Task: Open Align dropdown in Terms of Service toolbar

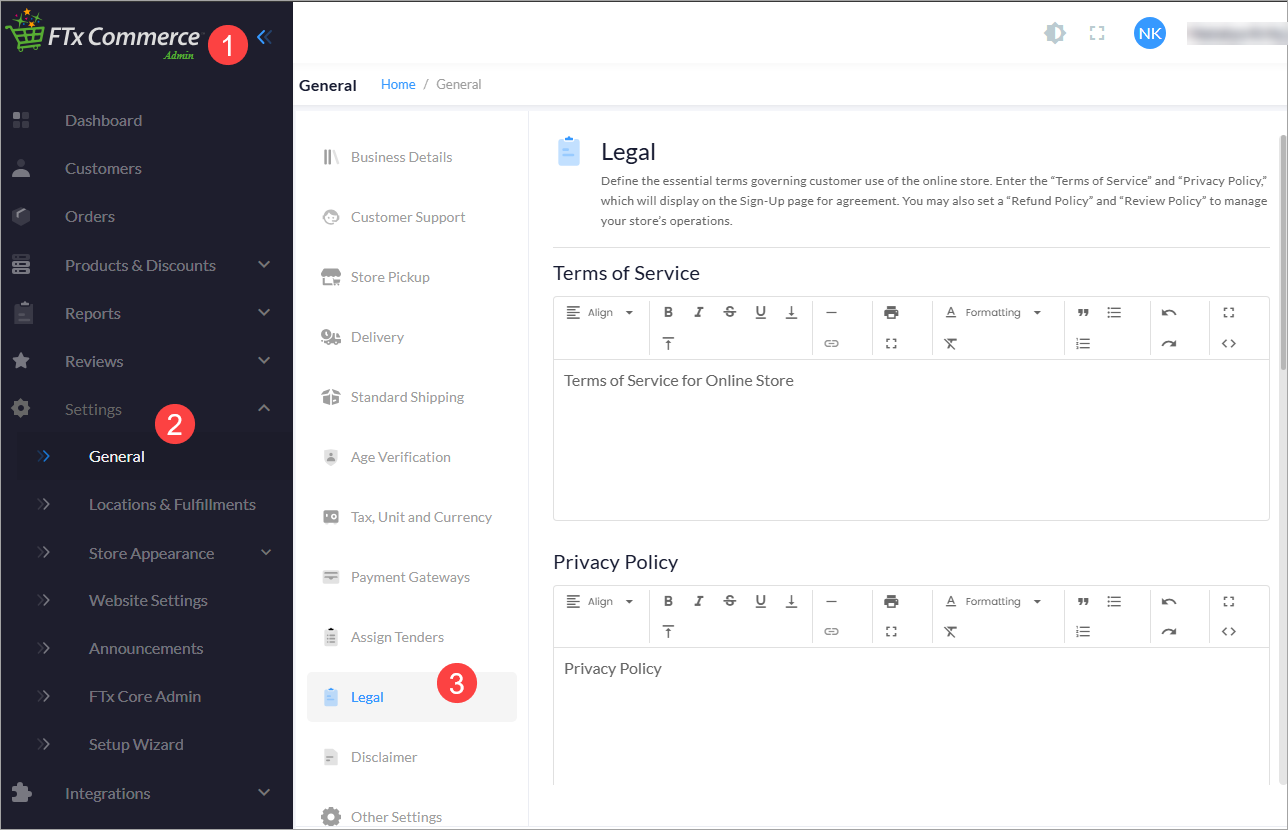Action: (x=600, y=313)
